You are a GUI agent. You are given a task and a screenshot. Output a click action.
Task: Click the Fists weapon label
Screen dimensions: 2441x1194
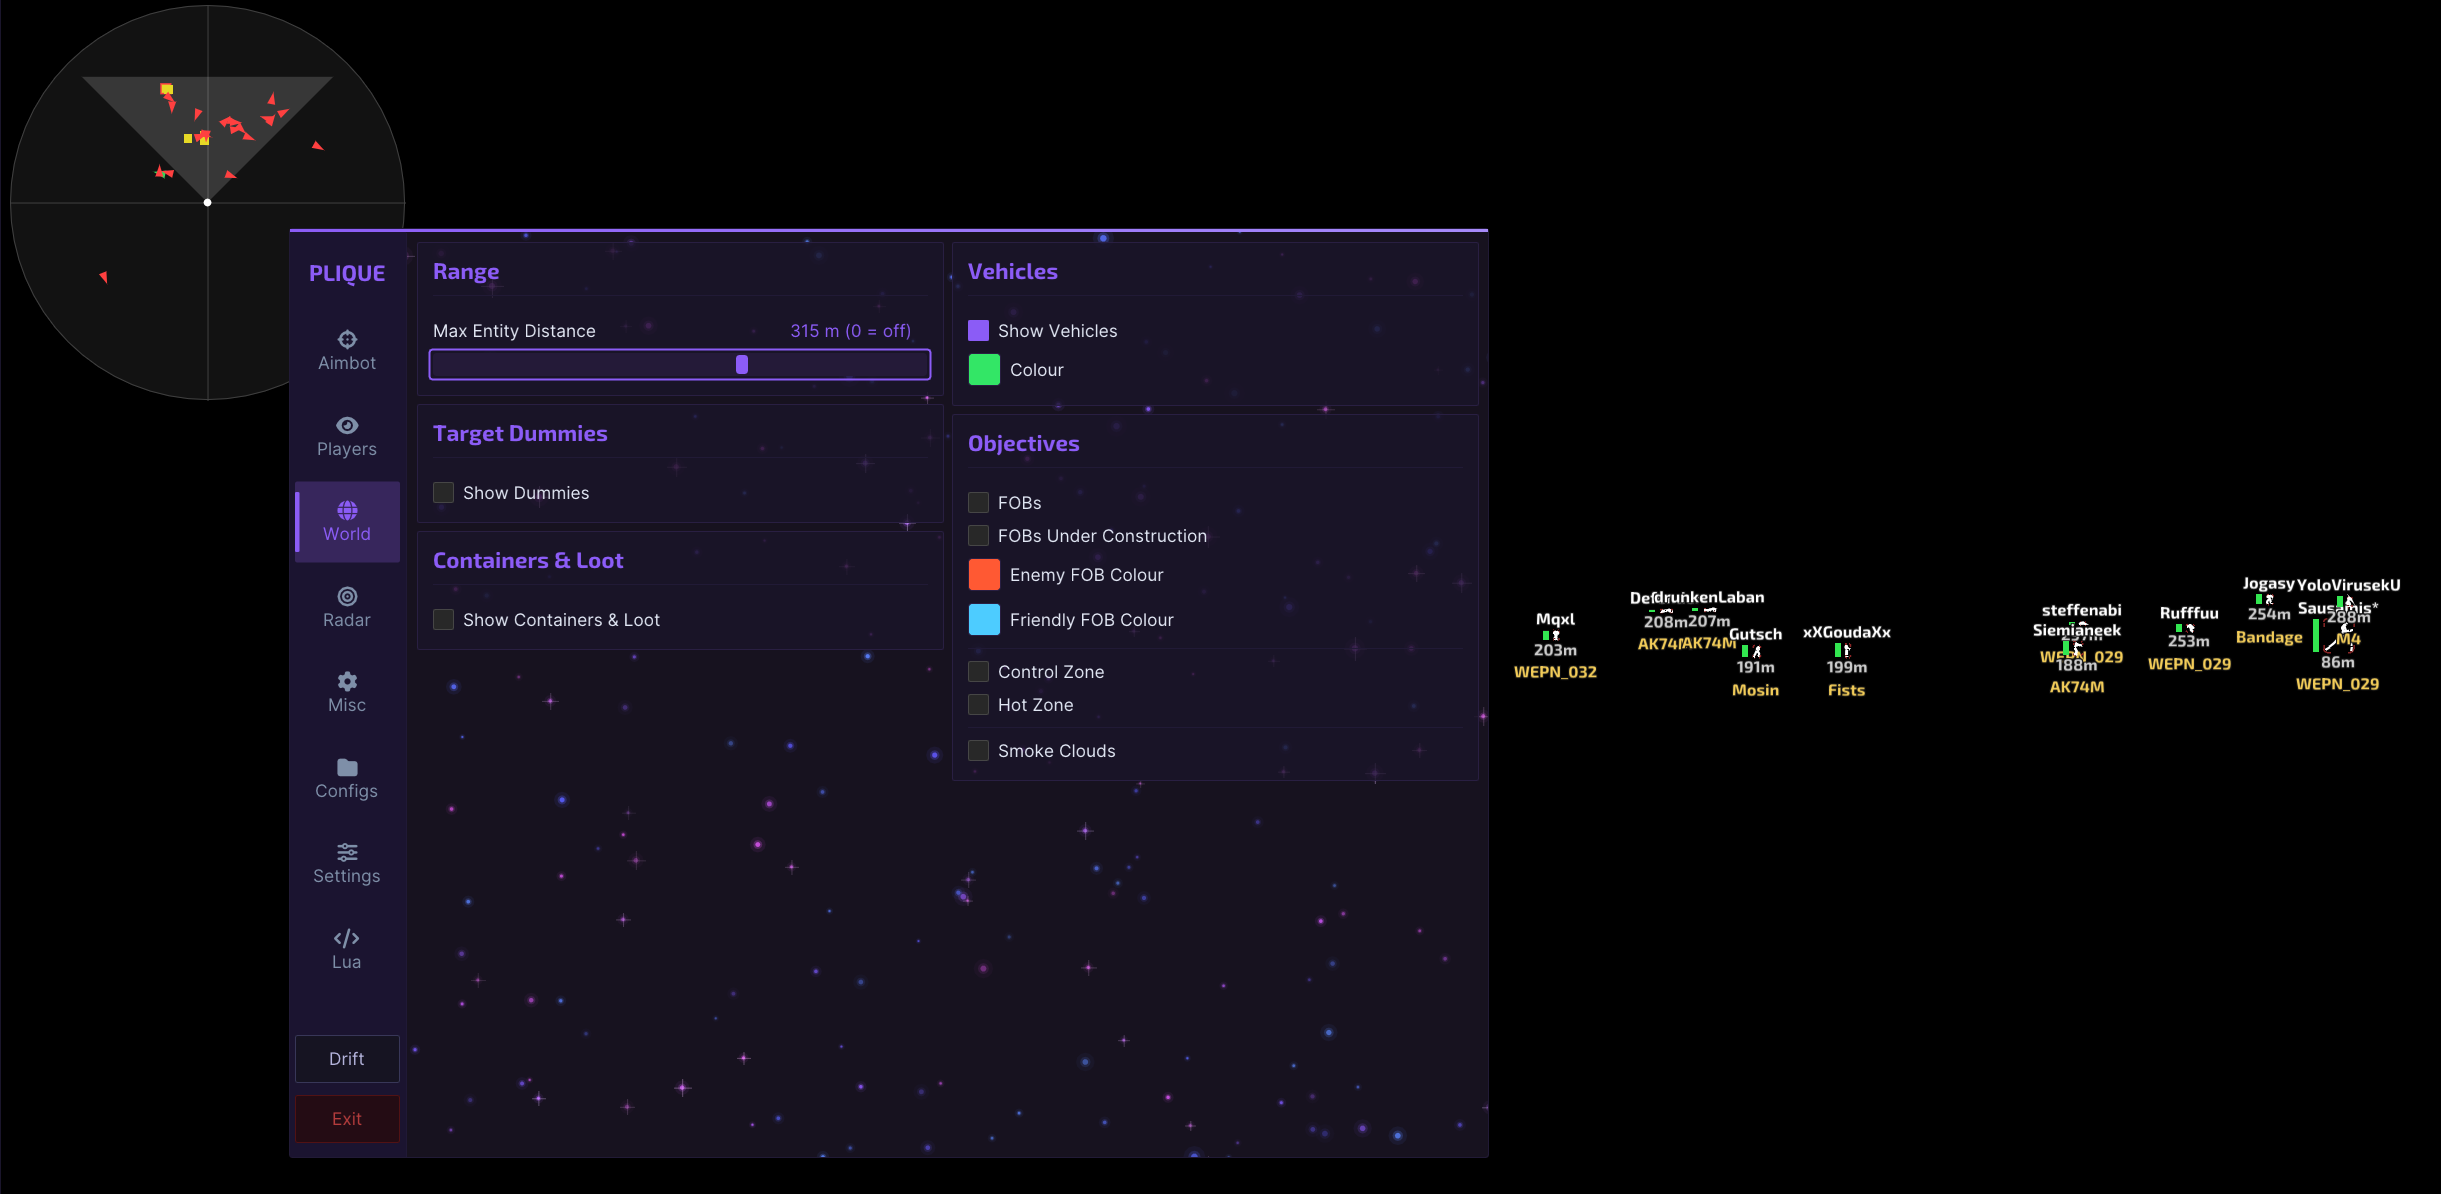click(x=1846, y=690)
